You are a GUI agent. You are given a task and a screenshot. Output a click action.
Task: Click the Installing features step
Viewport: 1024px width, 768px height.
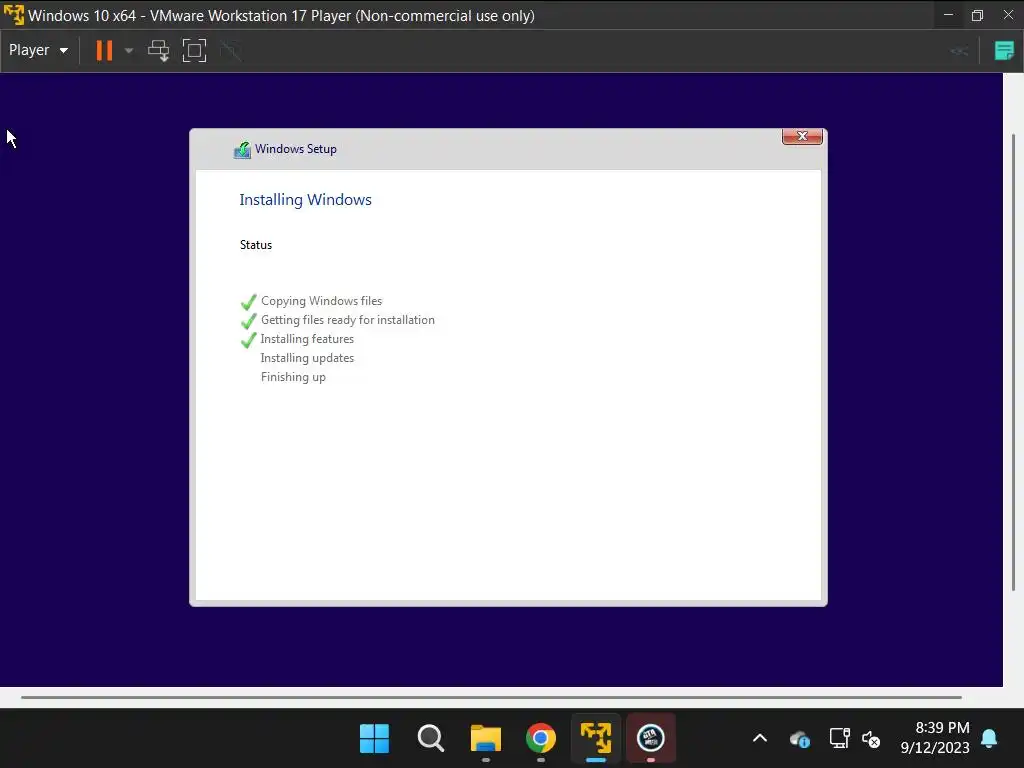pyautogui.click(x=307, y=339)
